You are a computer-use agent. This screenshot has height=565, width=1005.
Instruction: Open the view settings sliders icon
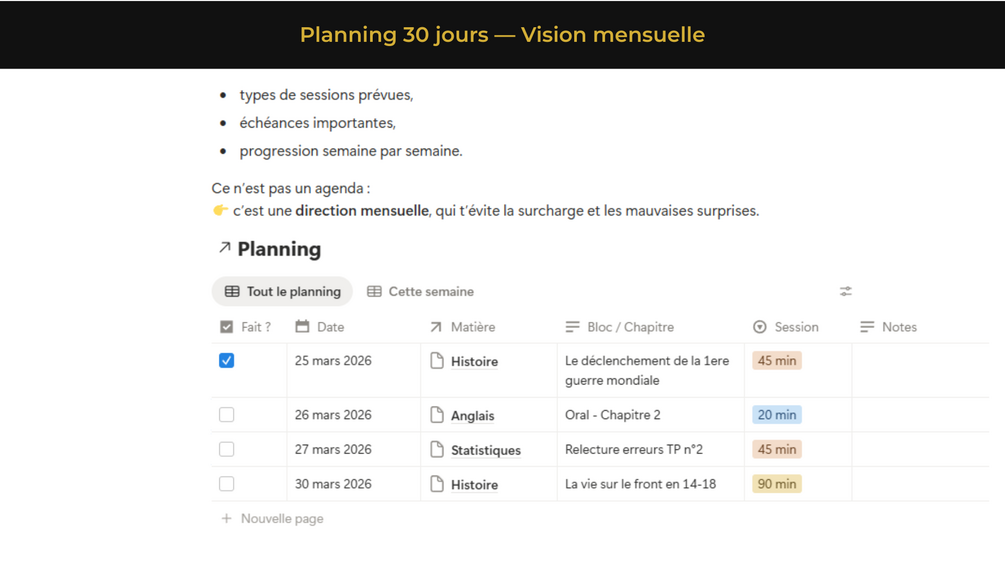845,291
